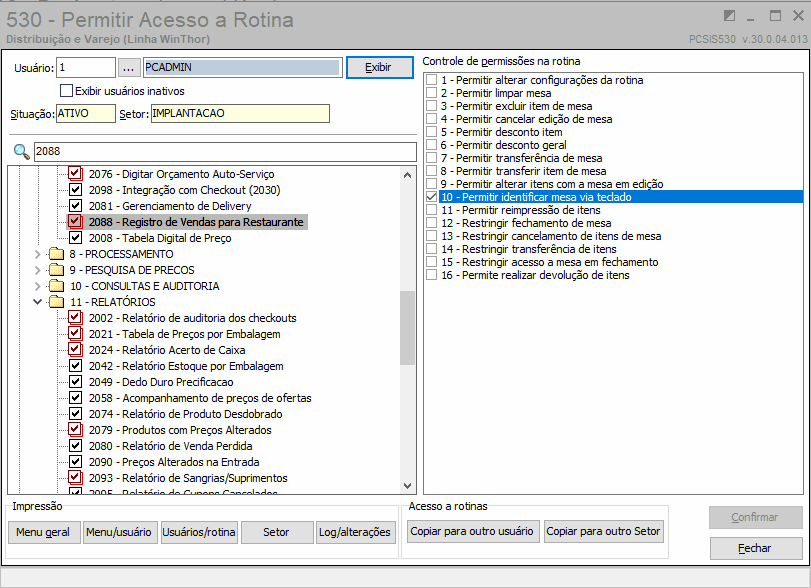The image size is (811, 588).
Task: Uncheck 10 - Permitir identificar mesa via teclado
Action: tap(431, 197)
